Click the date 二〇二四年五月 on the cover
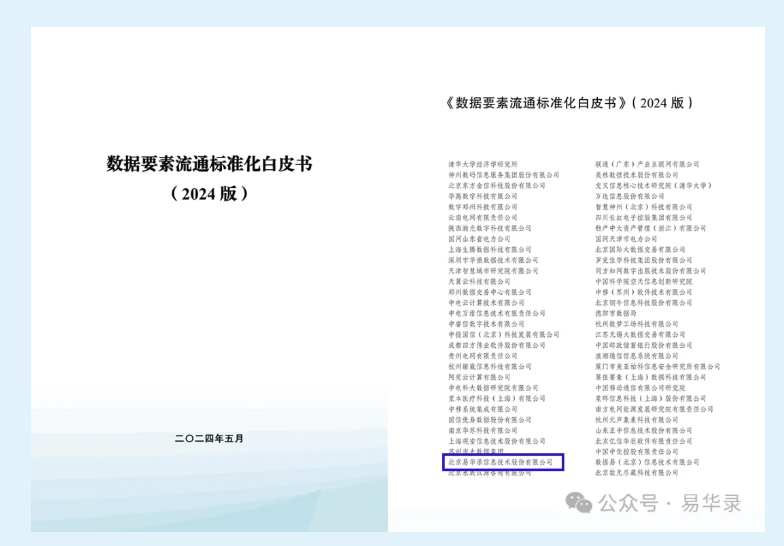Viewport: 784px width, 546px height. (209, 438)
